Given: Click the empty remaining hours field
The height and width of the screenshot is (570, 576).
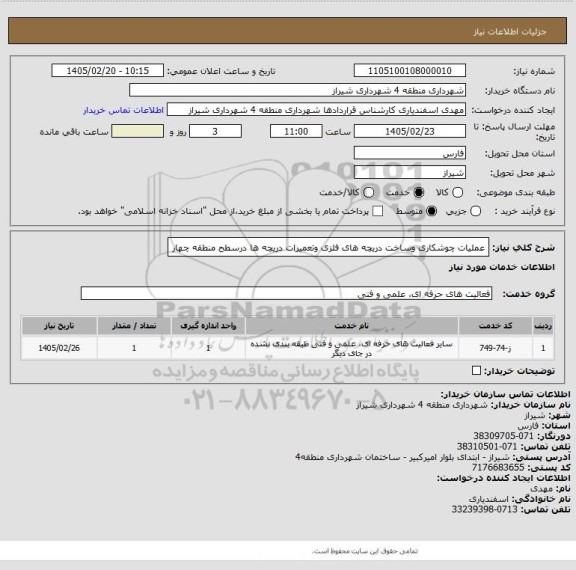Looking at the screenshot, I should (137, 131).
